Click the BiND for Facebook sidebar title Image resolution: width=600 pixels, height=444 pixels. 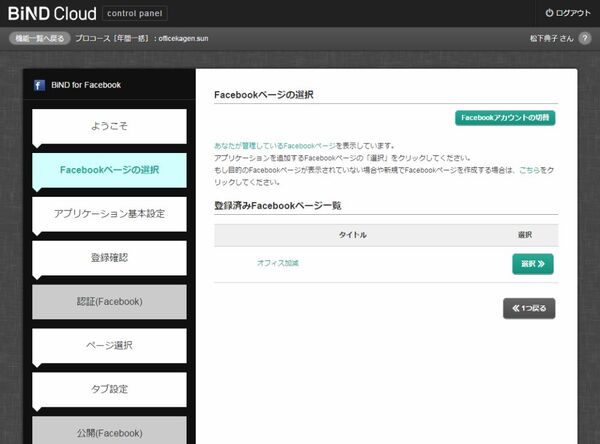[86, 85]
